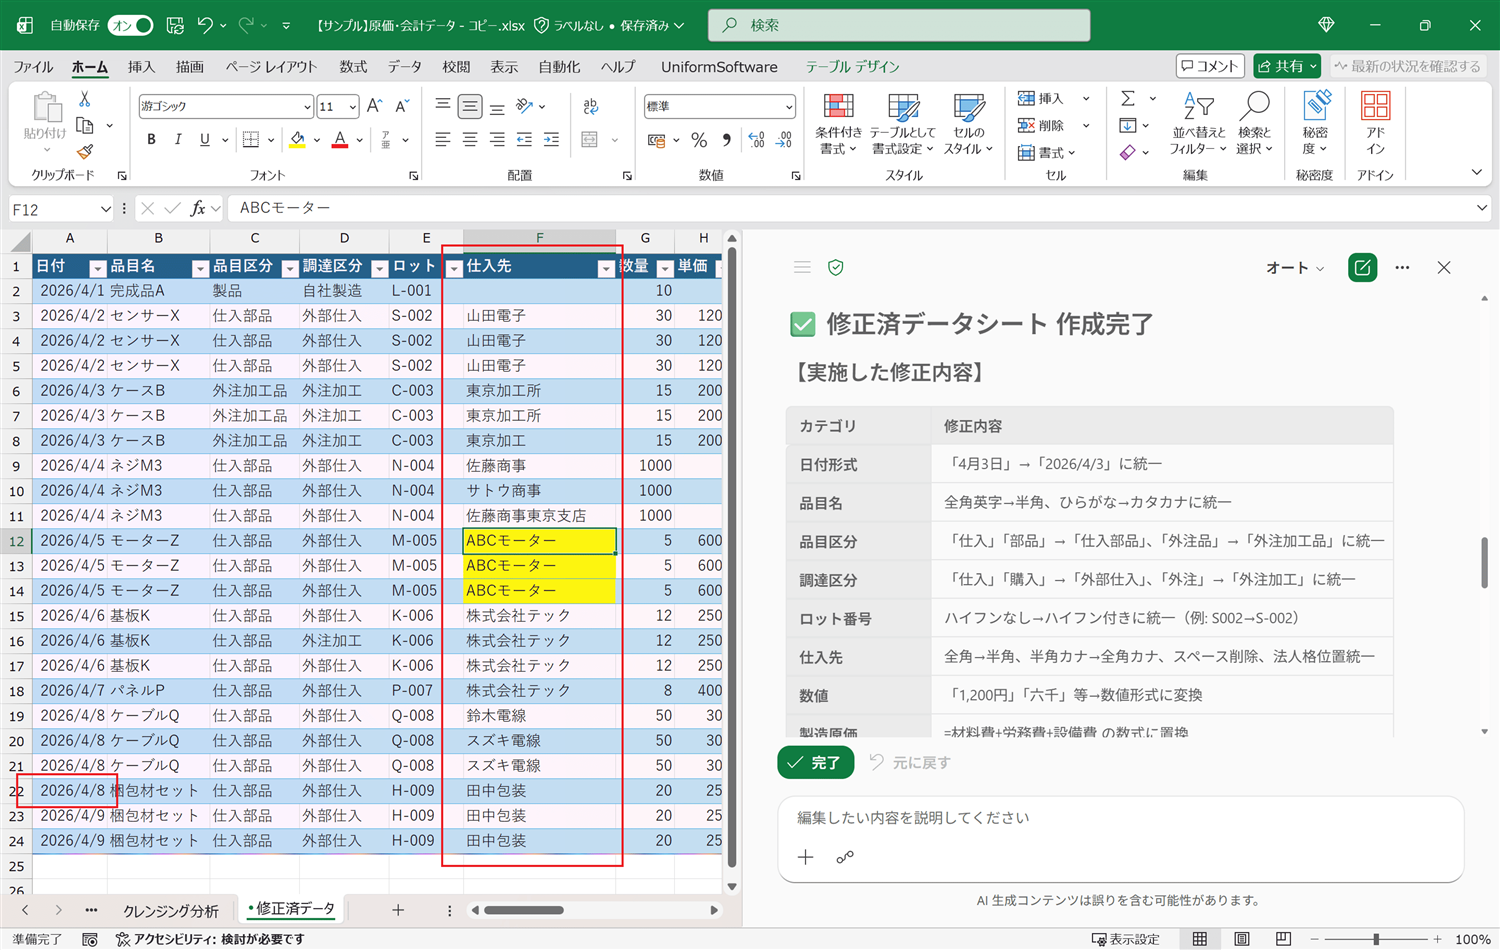This screenshot has height=950, width=1500.
Task: Switch to the クレンジング分析 sheet tab
Action: pyautogui.click(x=171, y=910)
